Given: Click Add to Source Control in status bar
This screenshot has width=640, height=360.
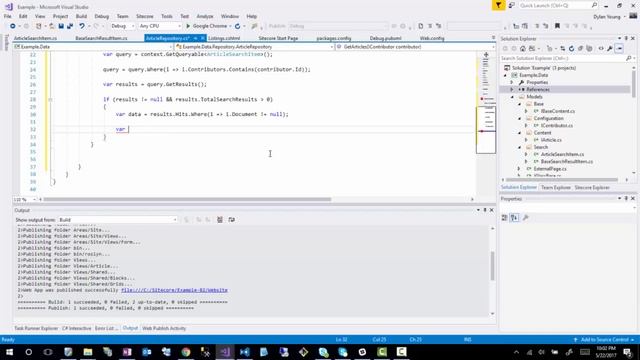Looking at the screenshot, I should pyautogui.click(x=604, y=340).
